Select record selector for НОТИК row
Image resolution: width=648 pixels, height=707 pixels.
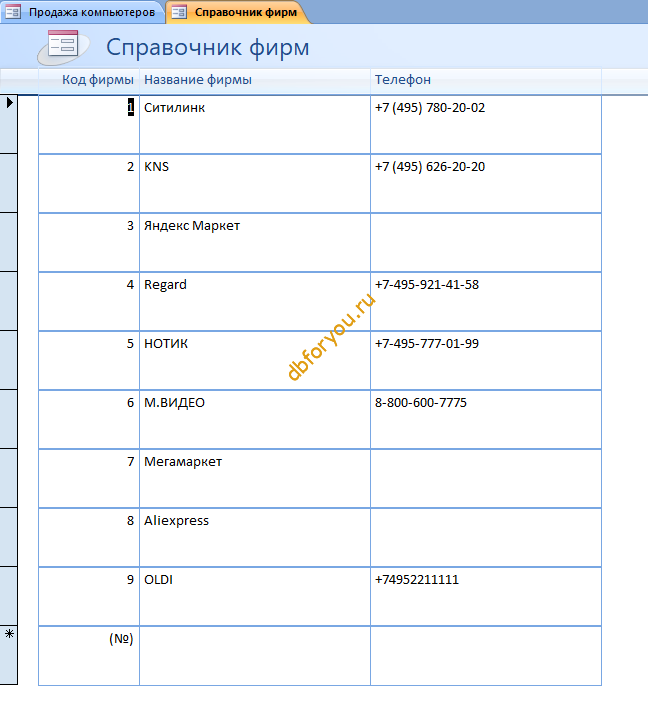(9, 360)
